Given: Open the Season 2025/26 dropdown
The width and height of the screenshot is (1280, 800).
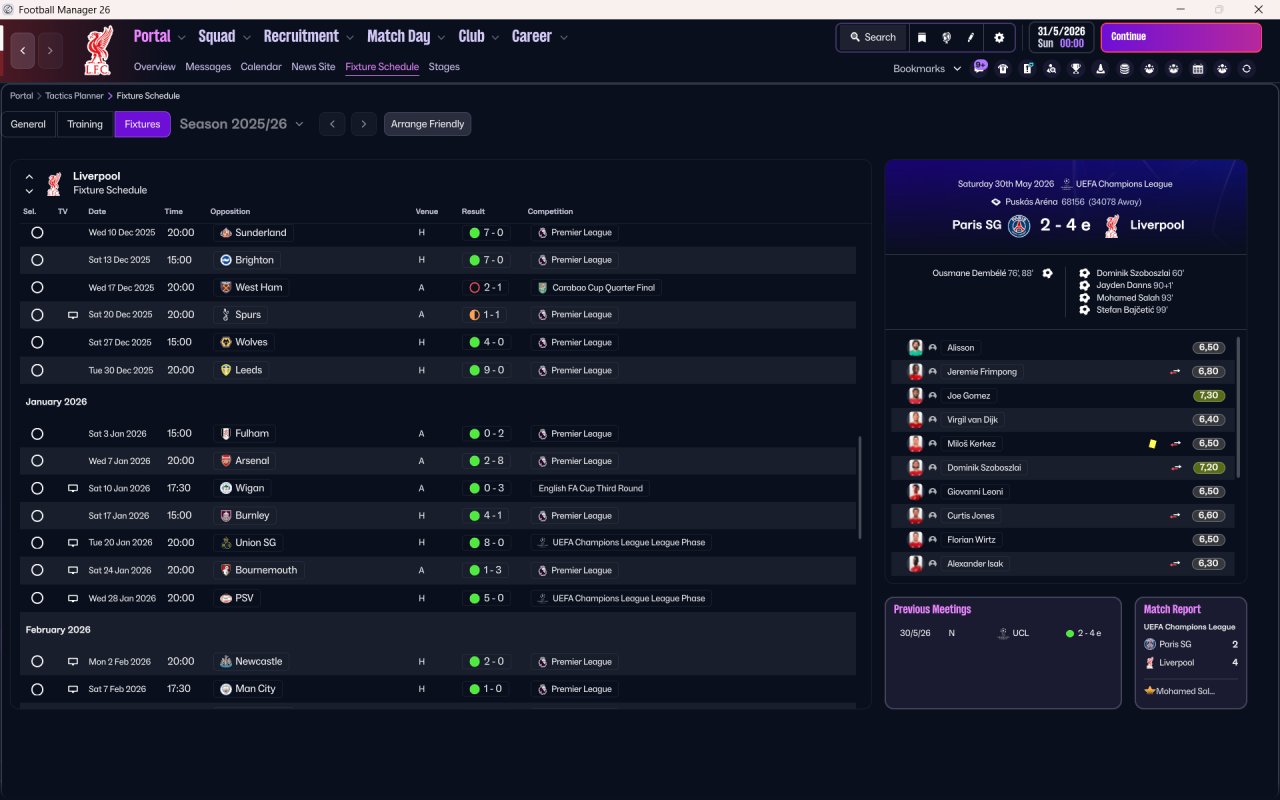Looking at the screenshot, I should coord(242,124).
